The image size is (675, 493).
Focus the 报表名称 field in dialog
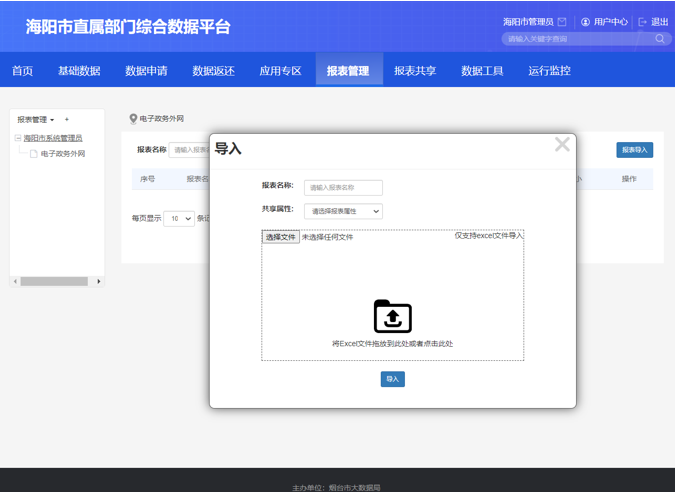click(343, 187)
